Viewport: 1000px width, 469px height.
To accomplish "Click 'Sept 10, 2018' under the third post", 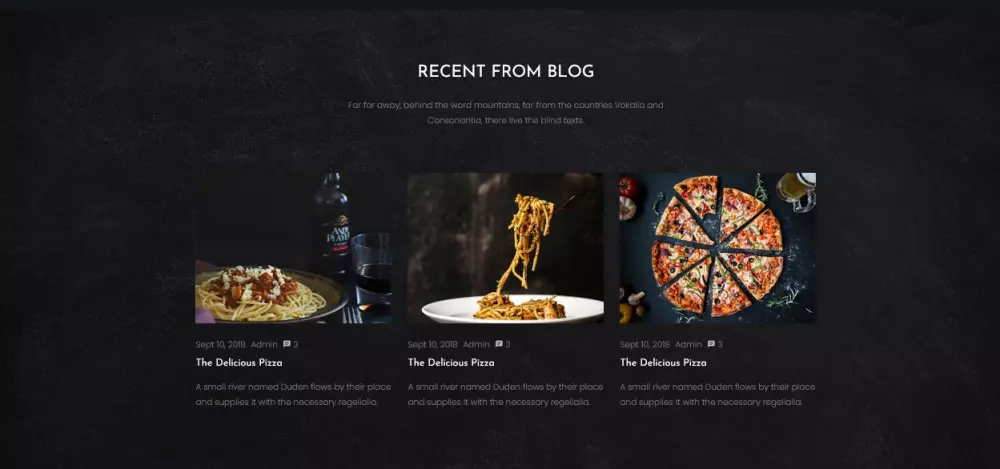I will coord(645,345).
